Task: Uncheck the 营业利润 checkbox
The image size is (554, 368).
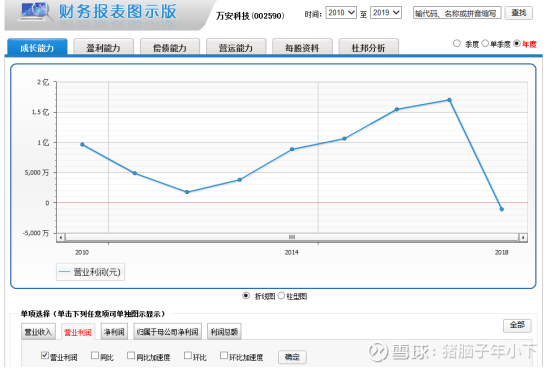Action: (x=45, y=355)
